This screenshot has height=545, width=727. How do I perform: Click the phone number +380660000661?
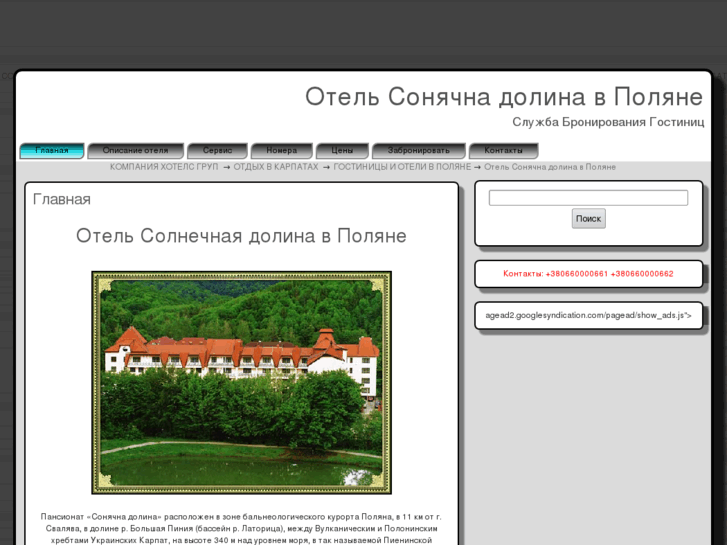576,274
